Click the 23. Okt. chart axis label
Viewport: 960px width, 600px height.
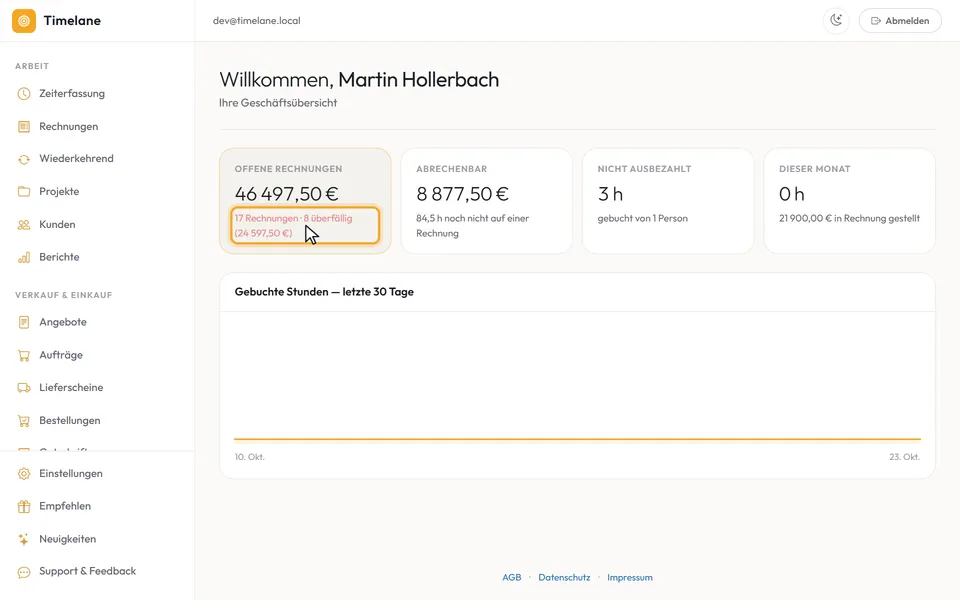(x=904, y=457)
